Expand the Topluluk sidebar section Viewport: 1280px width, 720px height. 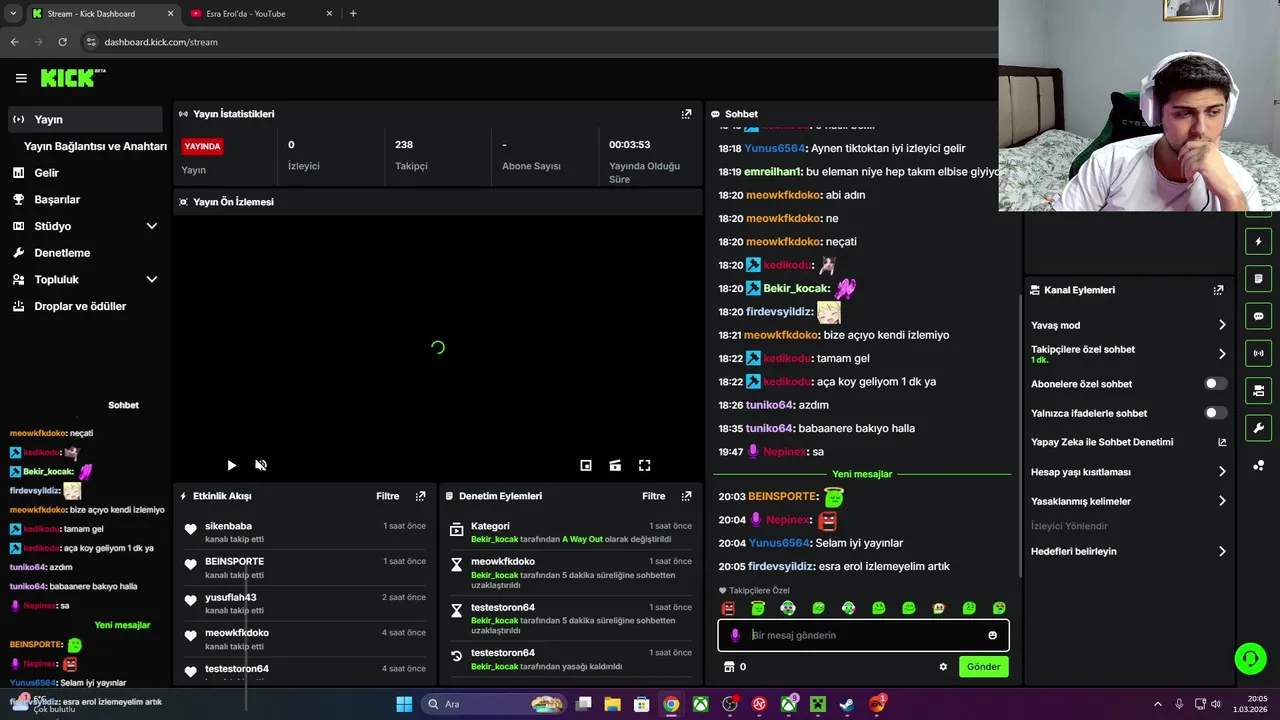(x=152, y=280)
